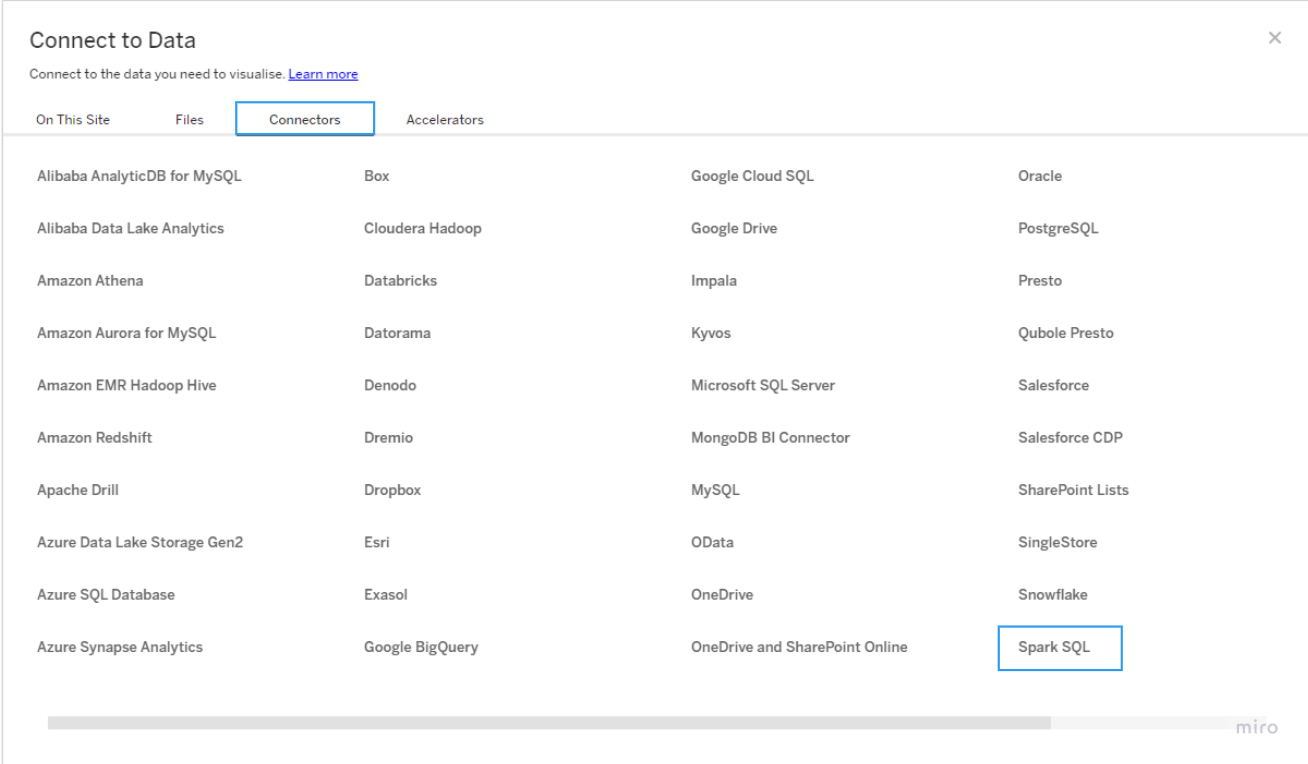Viewport: 1308px width, 764px height.
Task: Pick the Snowflake connector
Action: (x=1053, y=594)
